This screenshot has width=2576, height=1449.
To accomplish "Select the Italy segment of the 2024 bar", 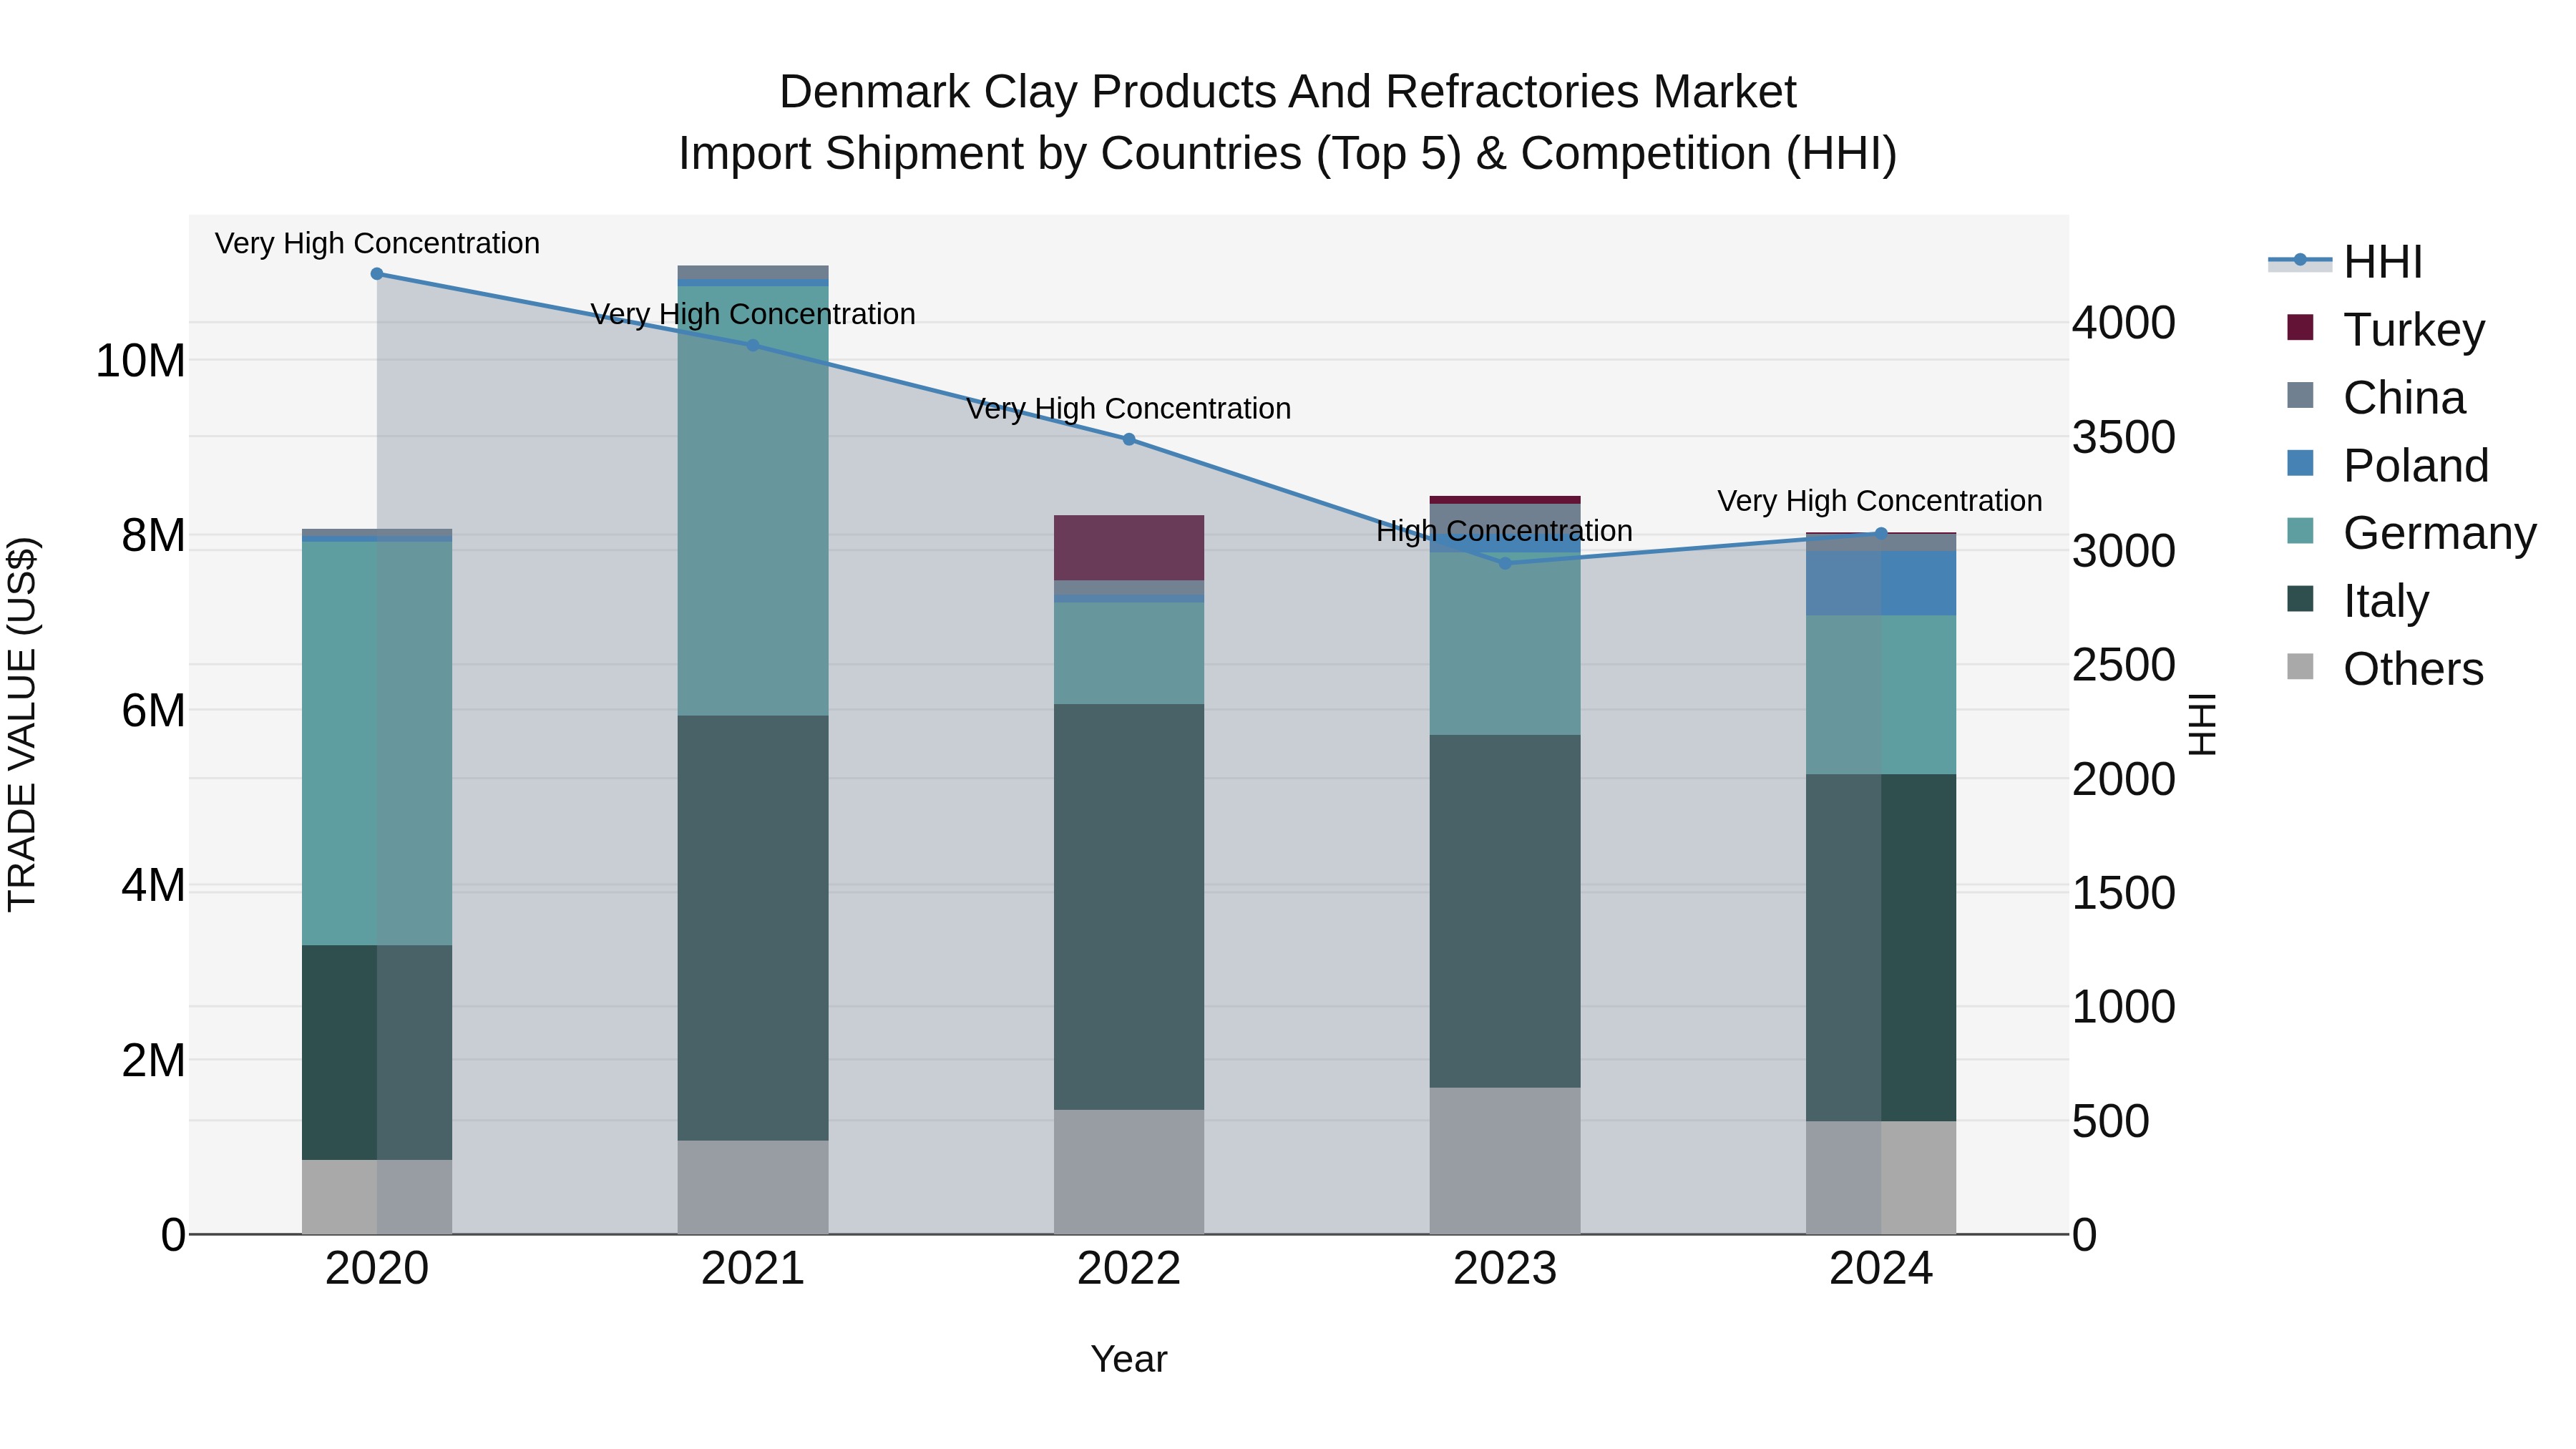I will point(1881,948).
